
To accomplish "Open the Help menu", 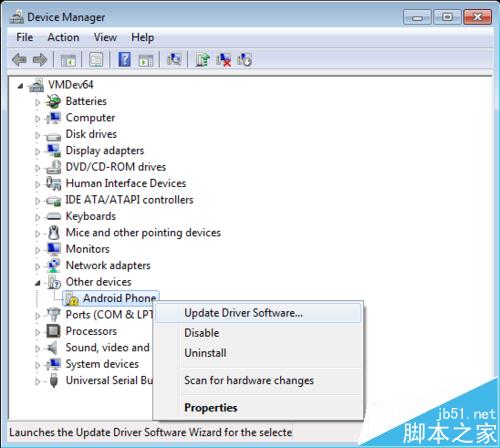I will pyautogui.click(x=143, y=37).
